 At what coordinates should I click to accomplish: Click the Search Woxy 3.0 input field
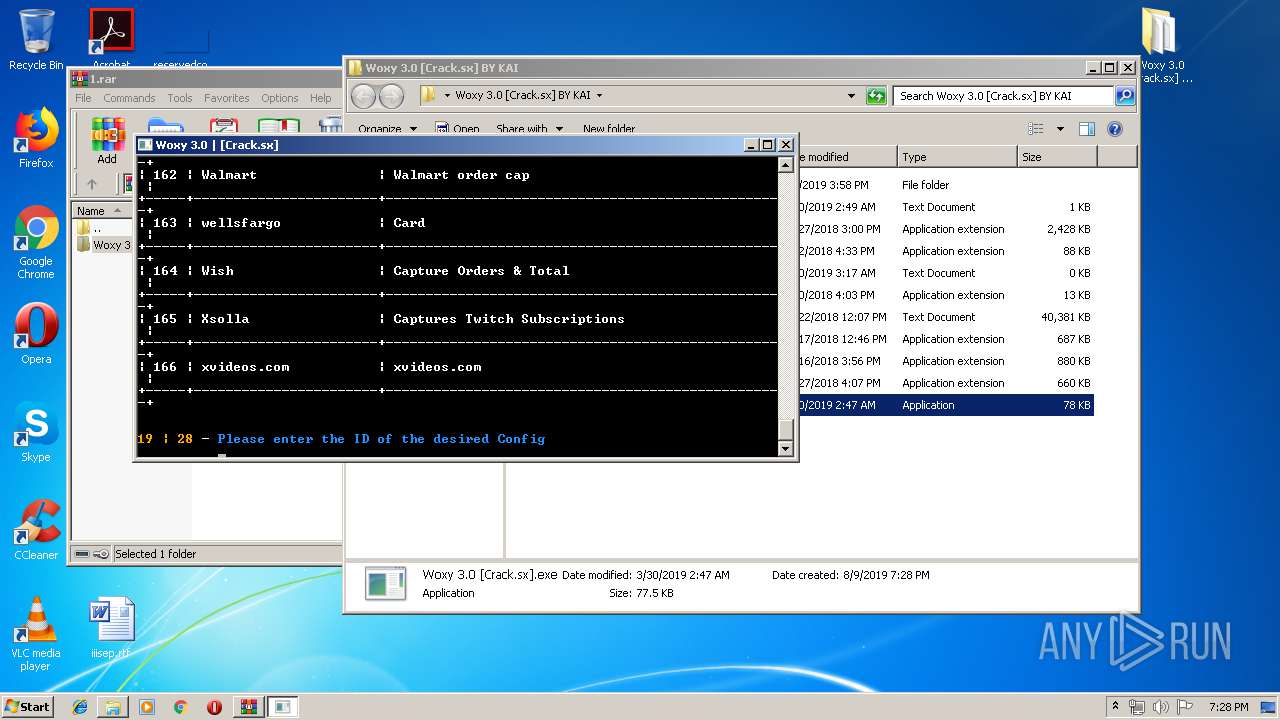pyautogui.click(x=1003, y=96)
